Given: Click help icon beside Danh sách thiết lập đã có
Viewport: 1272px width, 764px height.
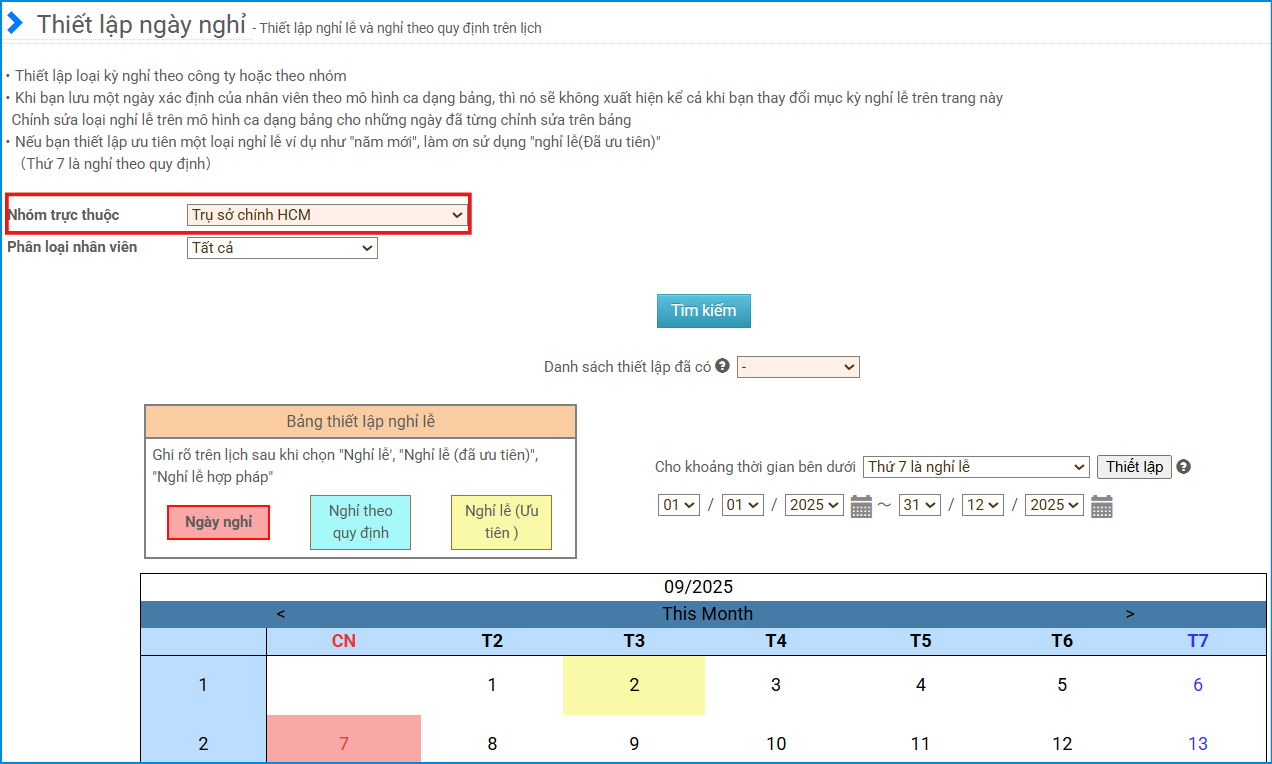Looking at the screenshot, I should point(722,366).
